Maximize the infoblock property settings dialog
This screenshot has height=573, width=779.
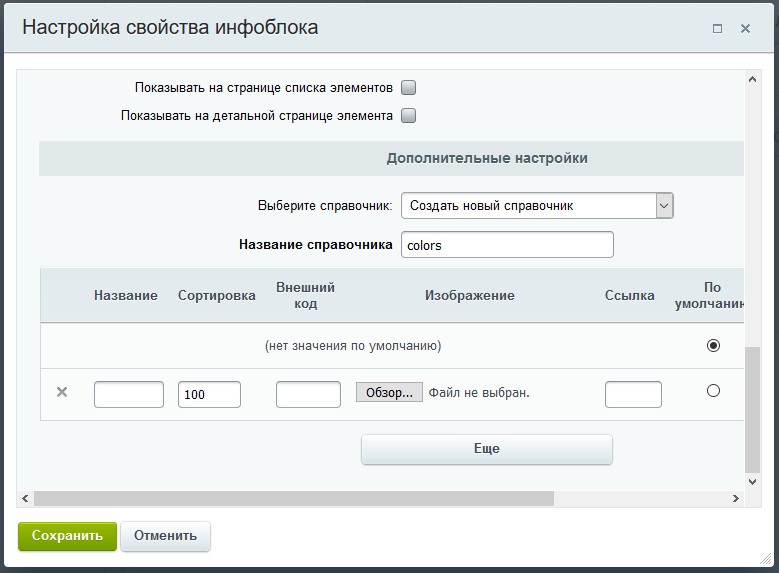coord(717,28)
